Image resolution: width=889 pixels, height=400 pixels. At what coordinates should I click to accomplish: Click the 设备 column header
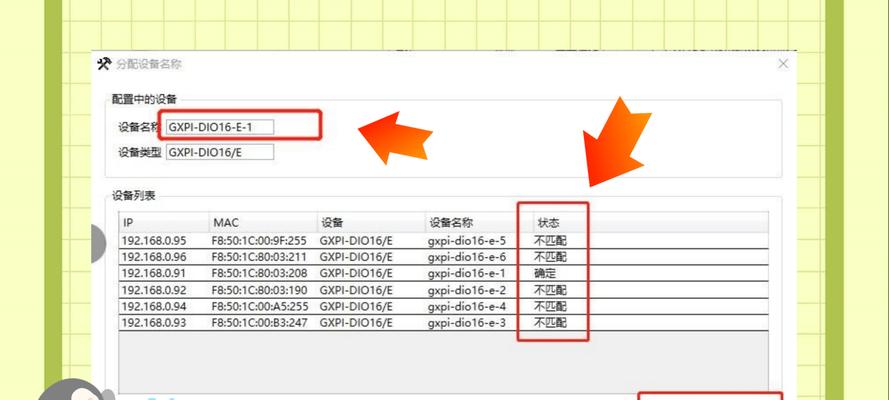coord(371,223)
